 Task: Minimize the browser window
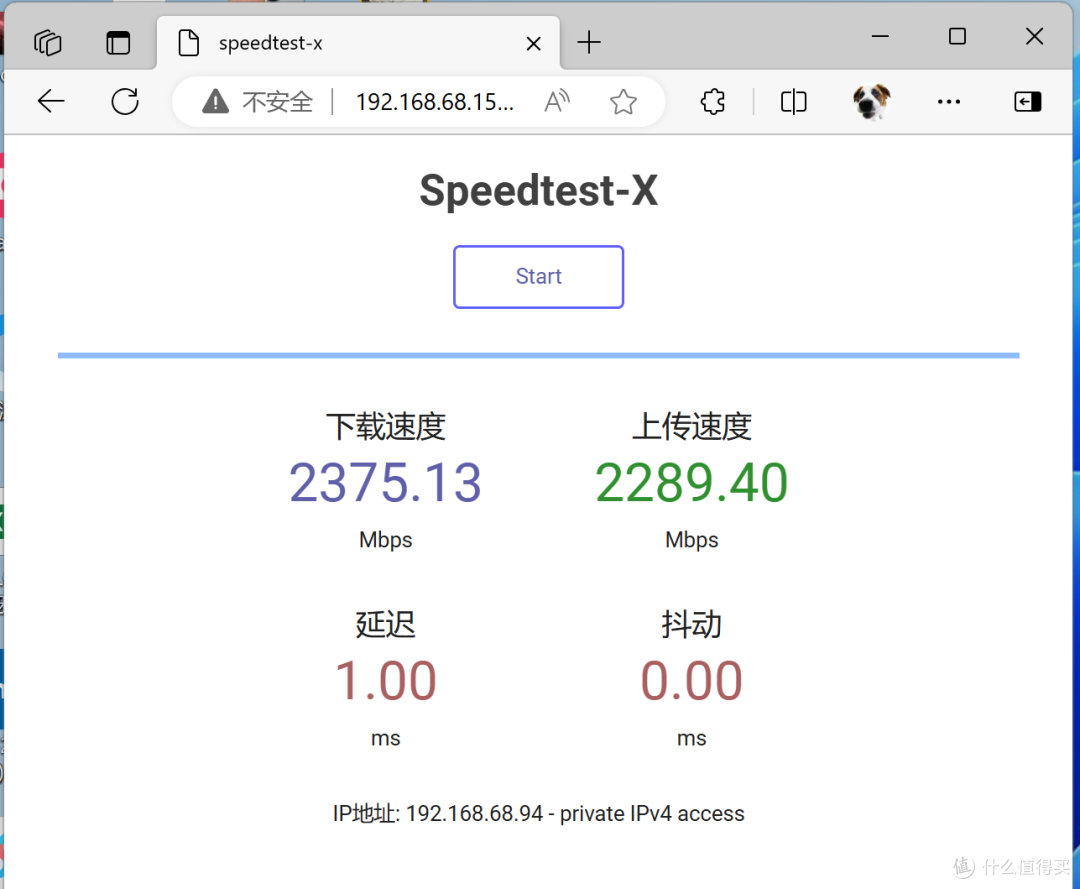880,36
